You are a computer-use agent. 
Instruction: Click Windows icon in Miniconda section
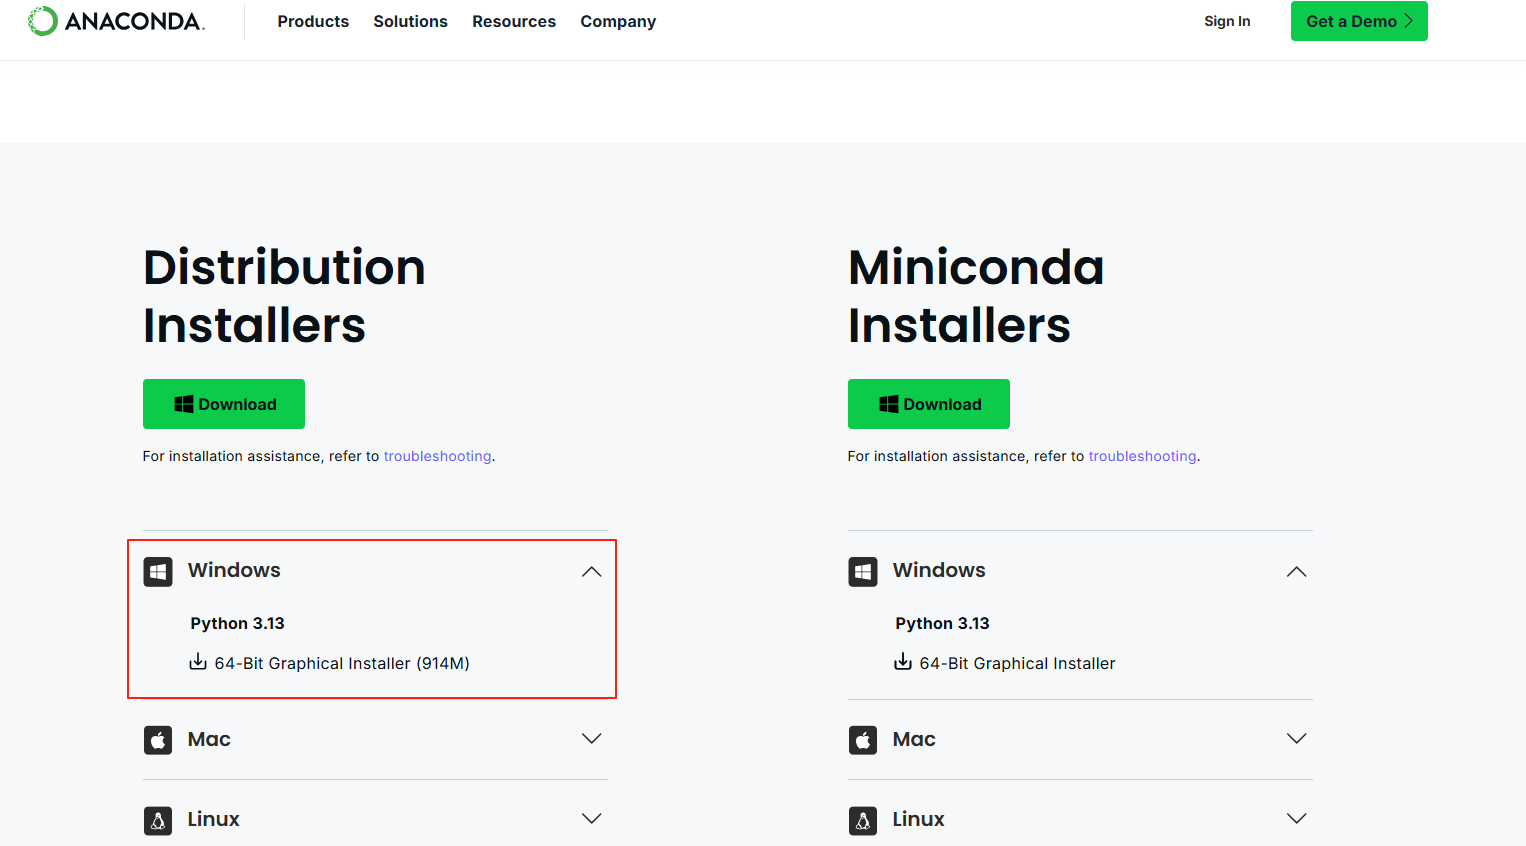(x=863, y=572)
